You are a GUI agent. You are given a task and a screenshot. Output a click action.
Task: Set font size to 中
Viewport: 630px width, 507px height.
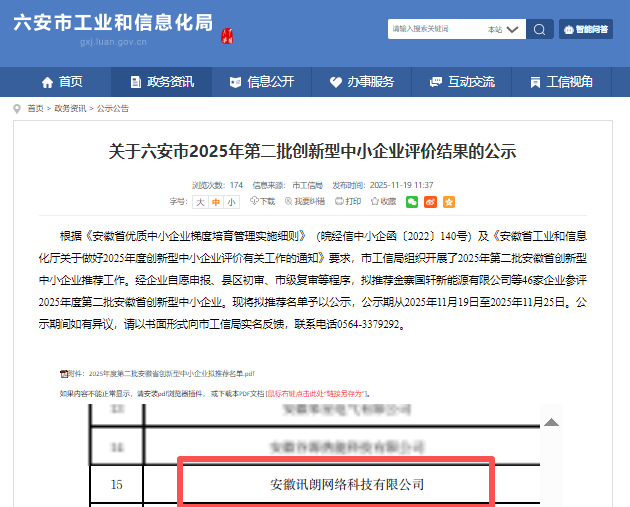point(215,202)
